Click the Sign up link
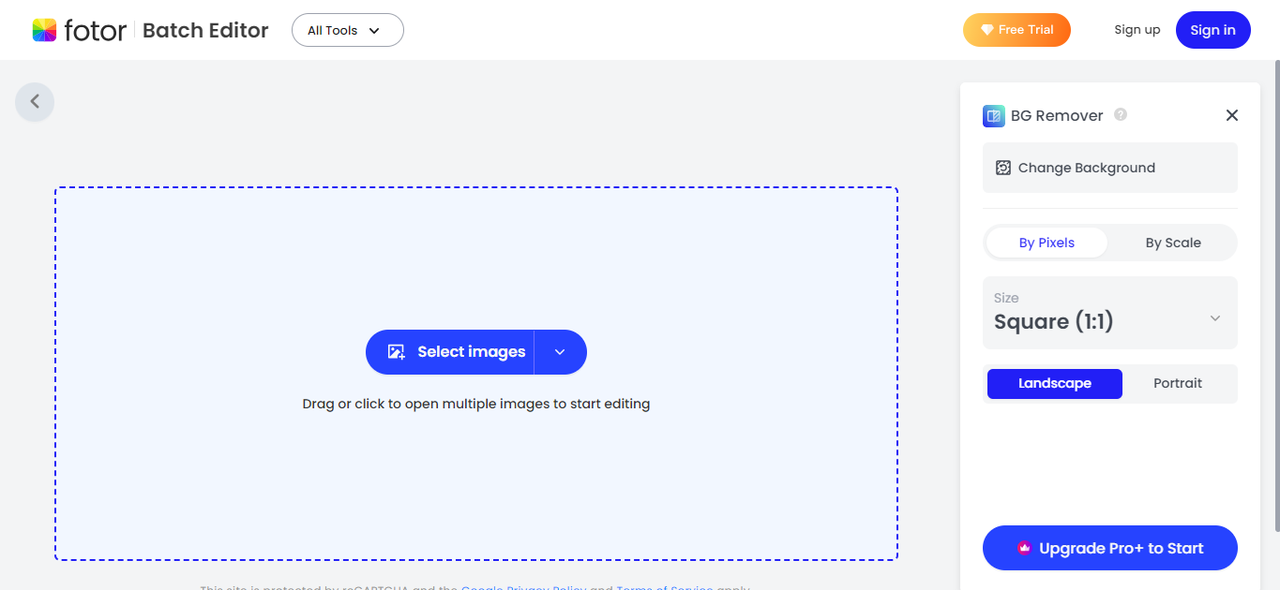Screen dimensions: 1280x590 point(1137,30)
